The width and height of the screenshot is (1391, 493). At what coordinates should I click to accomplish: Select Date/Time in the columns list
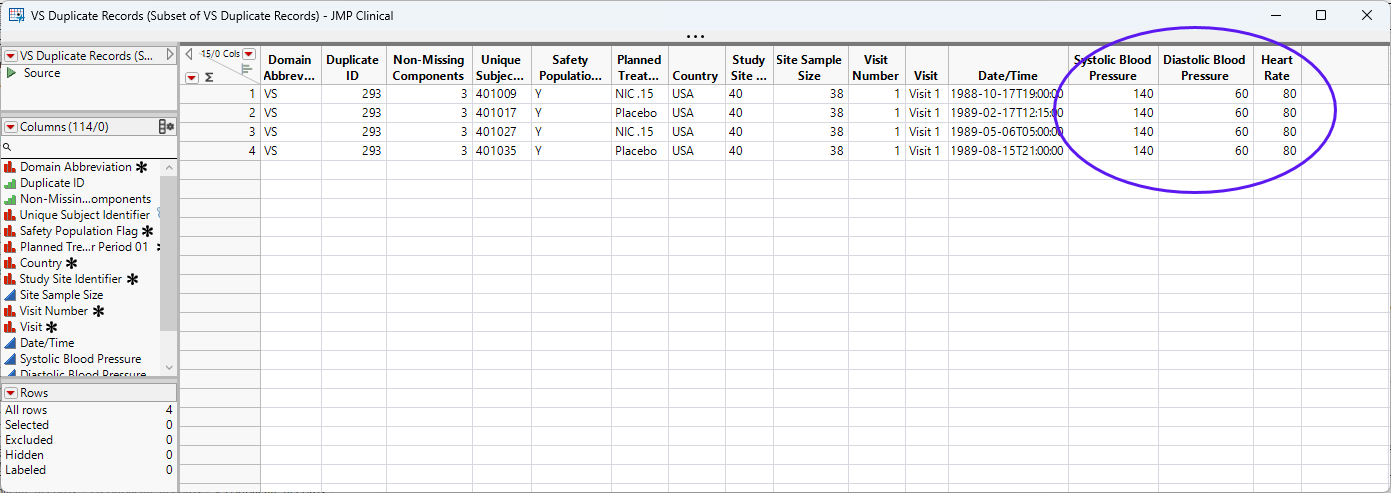(47, 343)
